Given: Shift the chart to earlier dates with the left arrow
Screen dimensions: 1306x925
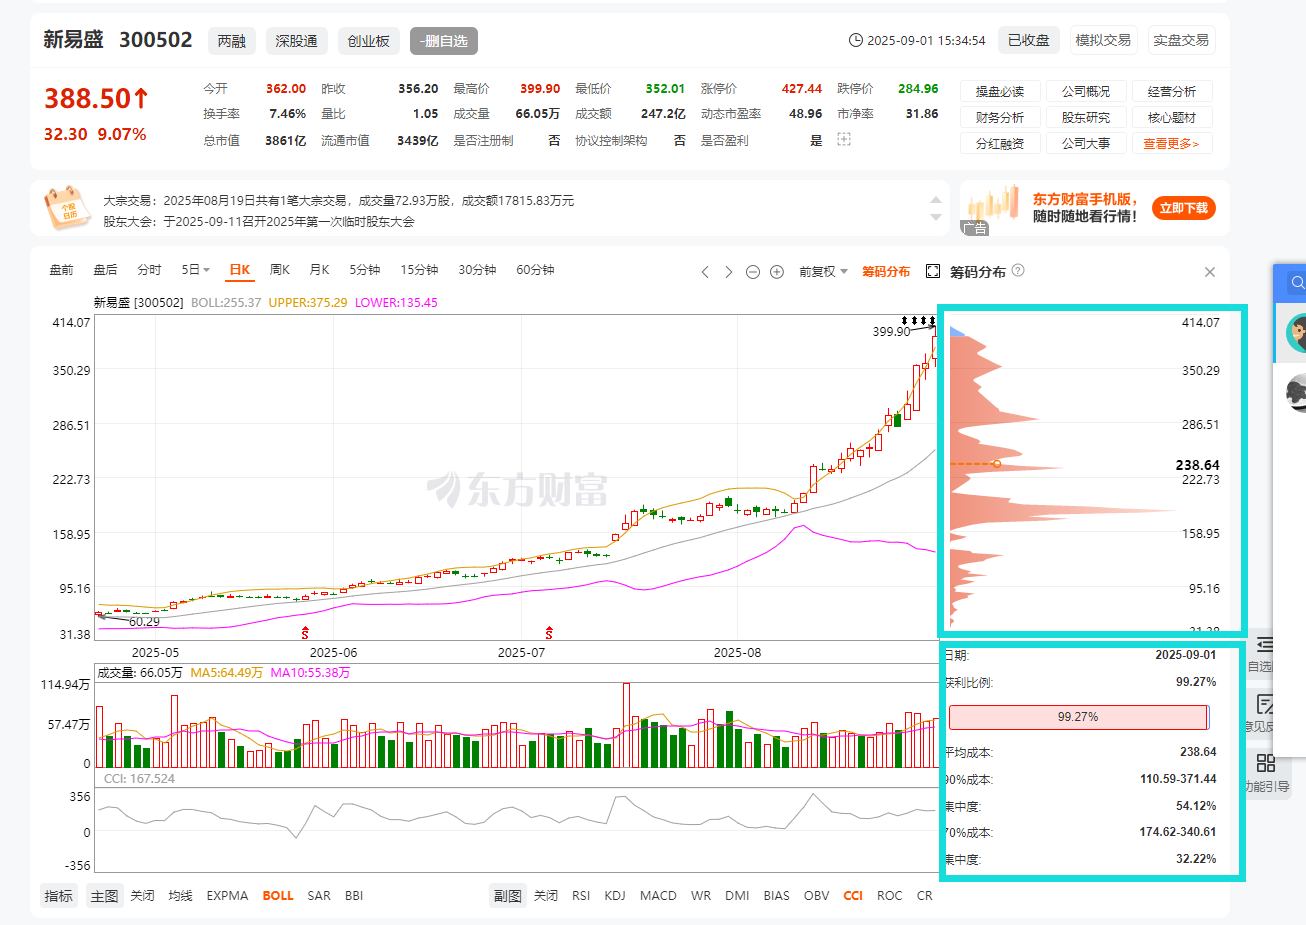Looking at the screenshot, I should pos(705,272).
